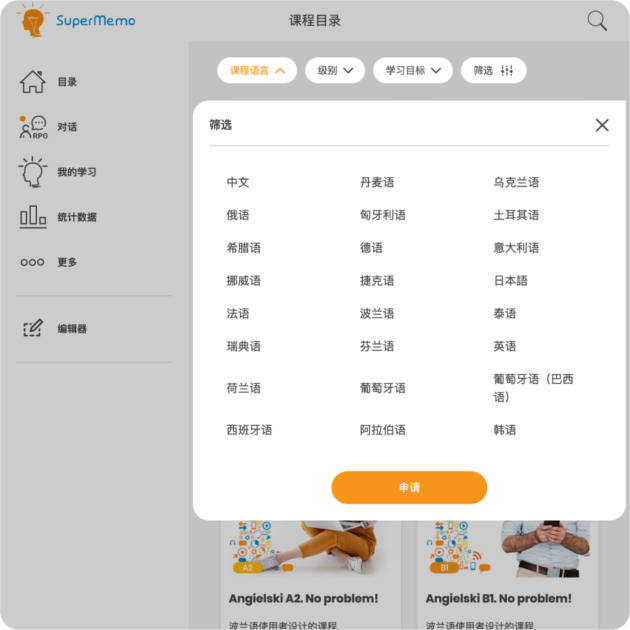Open 统计数据 bar chart icon
This screenshot has height=630, width=630.
(33, 217)
